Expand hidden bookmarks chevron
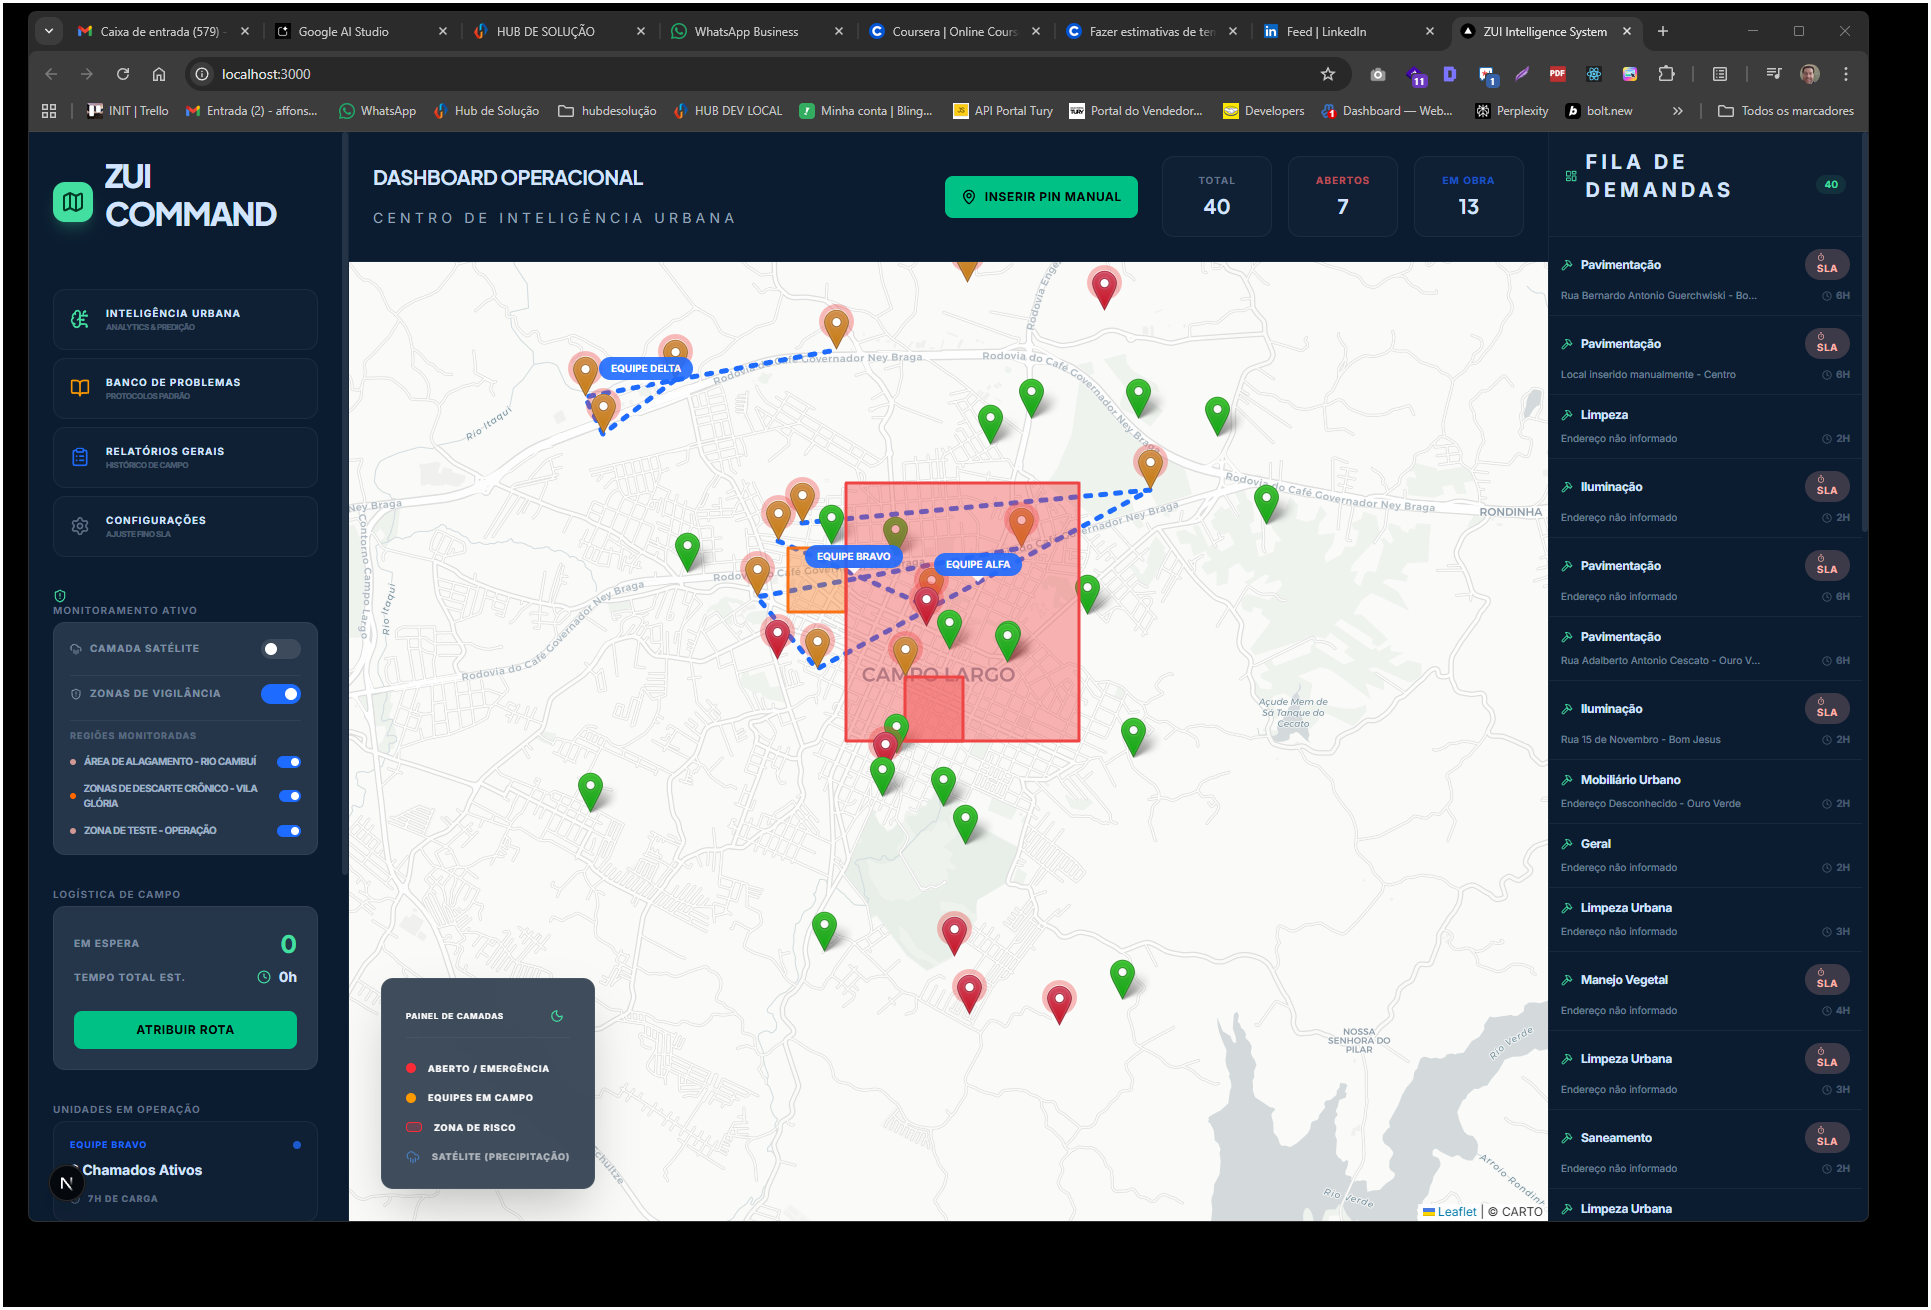 tap(1678, 111)
